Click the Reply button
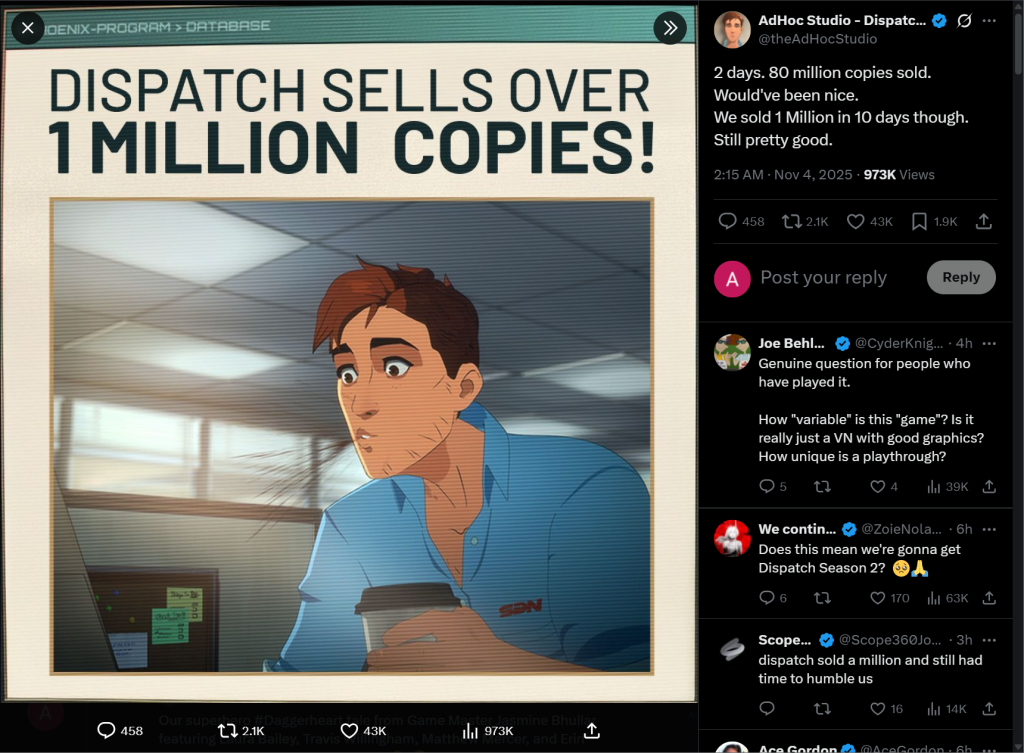This screenshot has width=1024, height=753. pyautogui.click(x=961, y=277)
